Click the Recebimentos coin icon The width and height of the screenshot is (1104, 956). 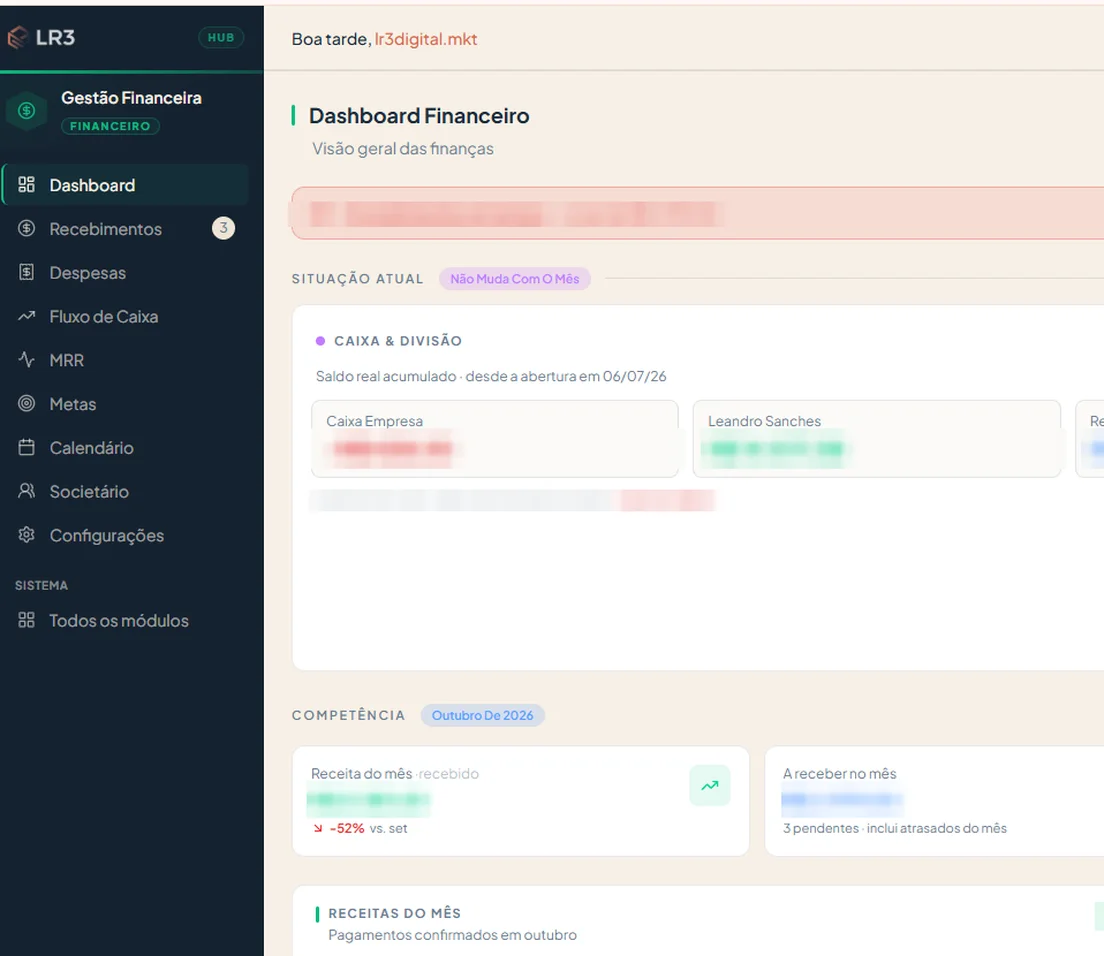[27, 228]
